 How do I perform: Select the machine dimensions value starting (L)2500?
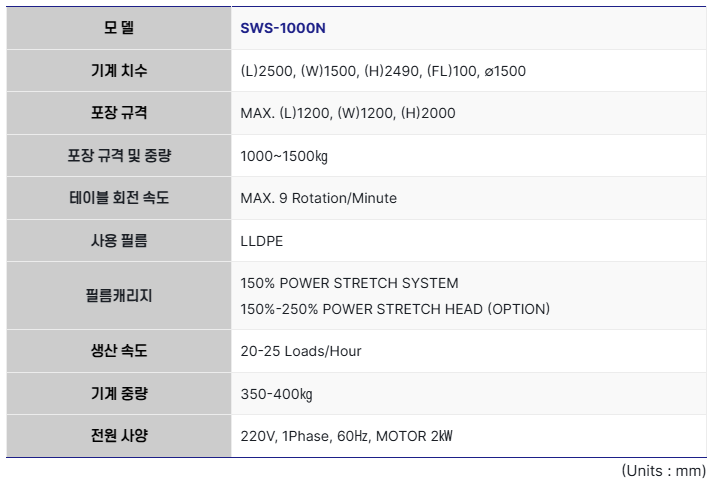pyautogui.click(x=383, y=71)
